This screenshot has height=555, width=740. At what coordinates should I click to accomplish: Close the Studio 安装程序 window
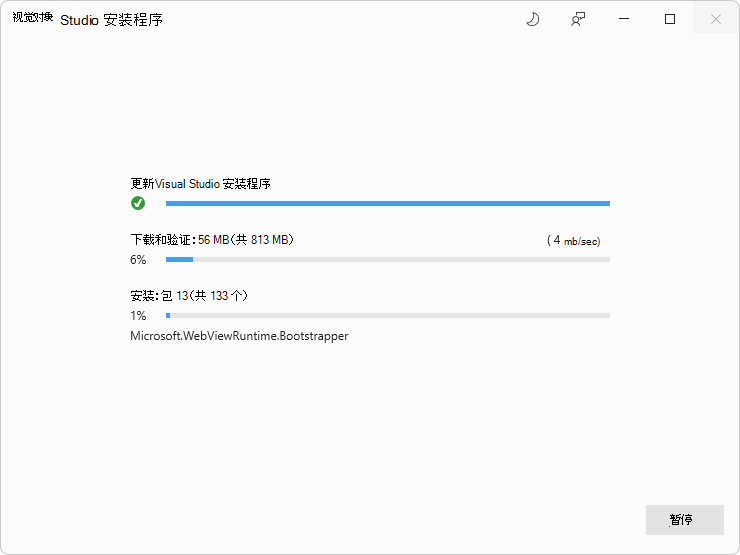coord(715,19)
